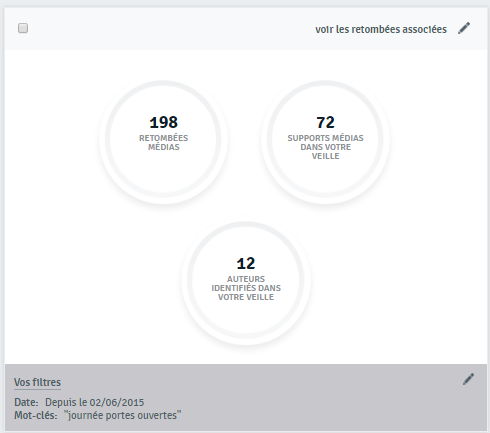The width and height of the screenshot is (490, 433).
Task: Click the 'RETOMBÉES MÉDIAS' label
Action: pyautogui.click(x=163, y=143)
